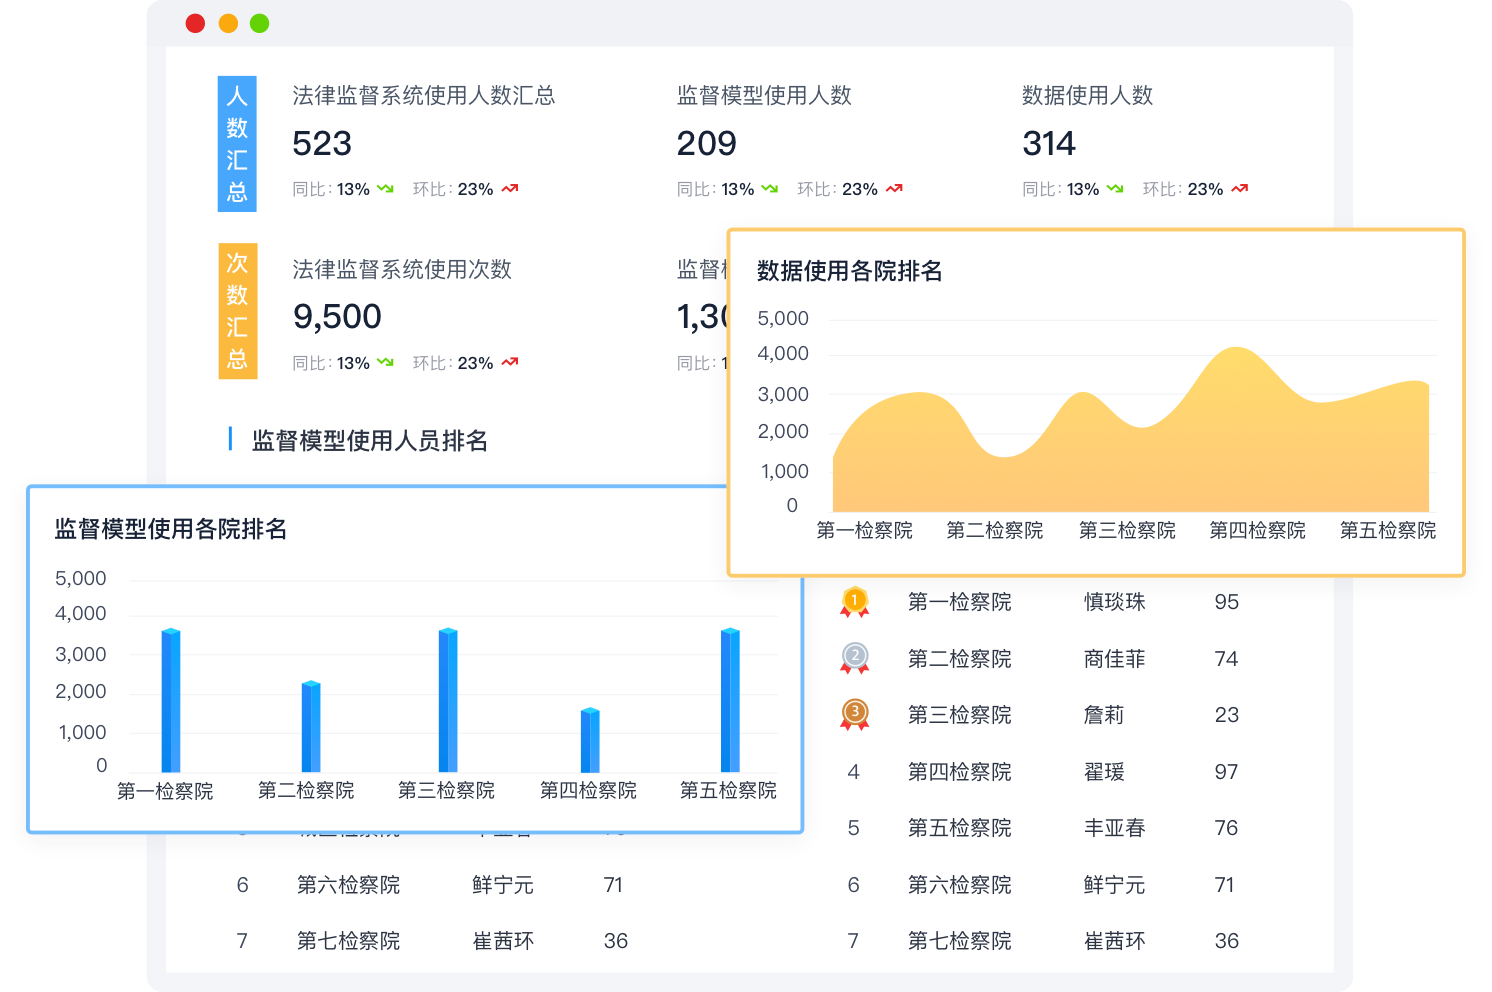This screenshot has width=1492, height=992.
Task: Select the orange 次数汇总 vertical label
Action: 237,311
